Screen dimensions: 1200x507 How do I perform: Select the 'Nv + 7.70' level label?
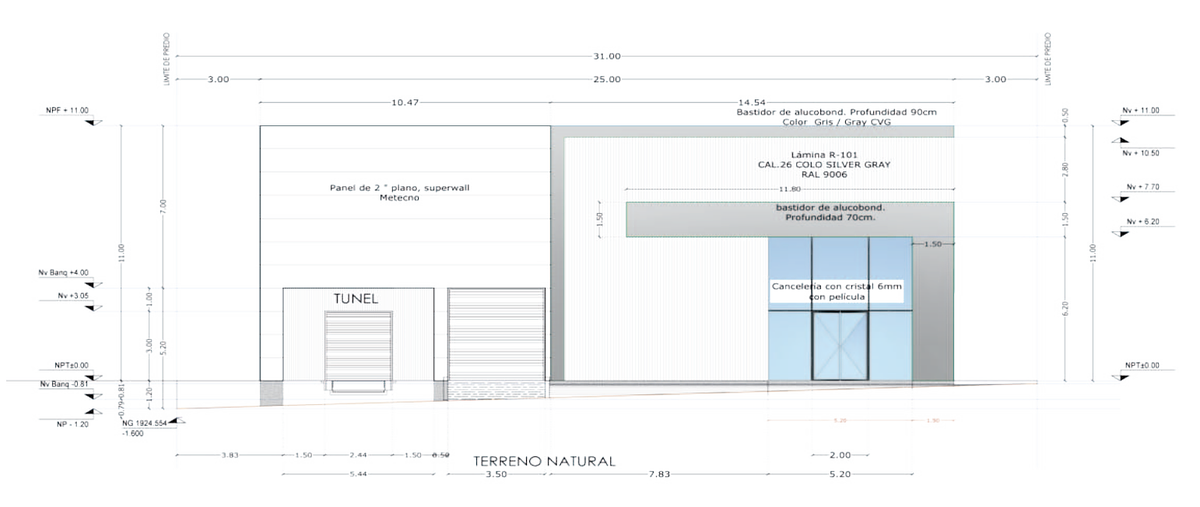pyautogui.click(x=1142, y=186)
